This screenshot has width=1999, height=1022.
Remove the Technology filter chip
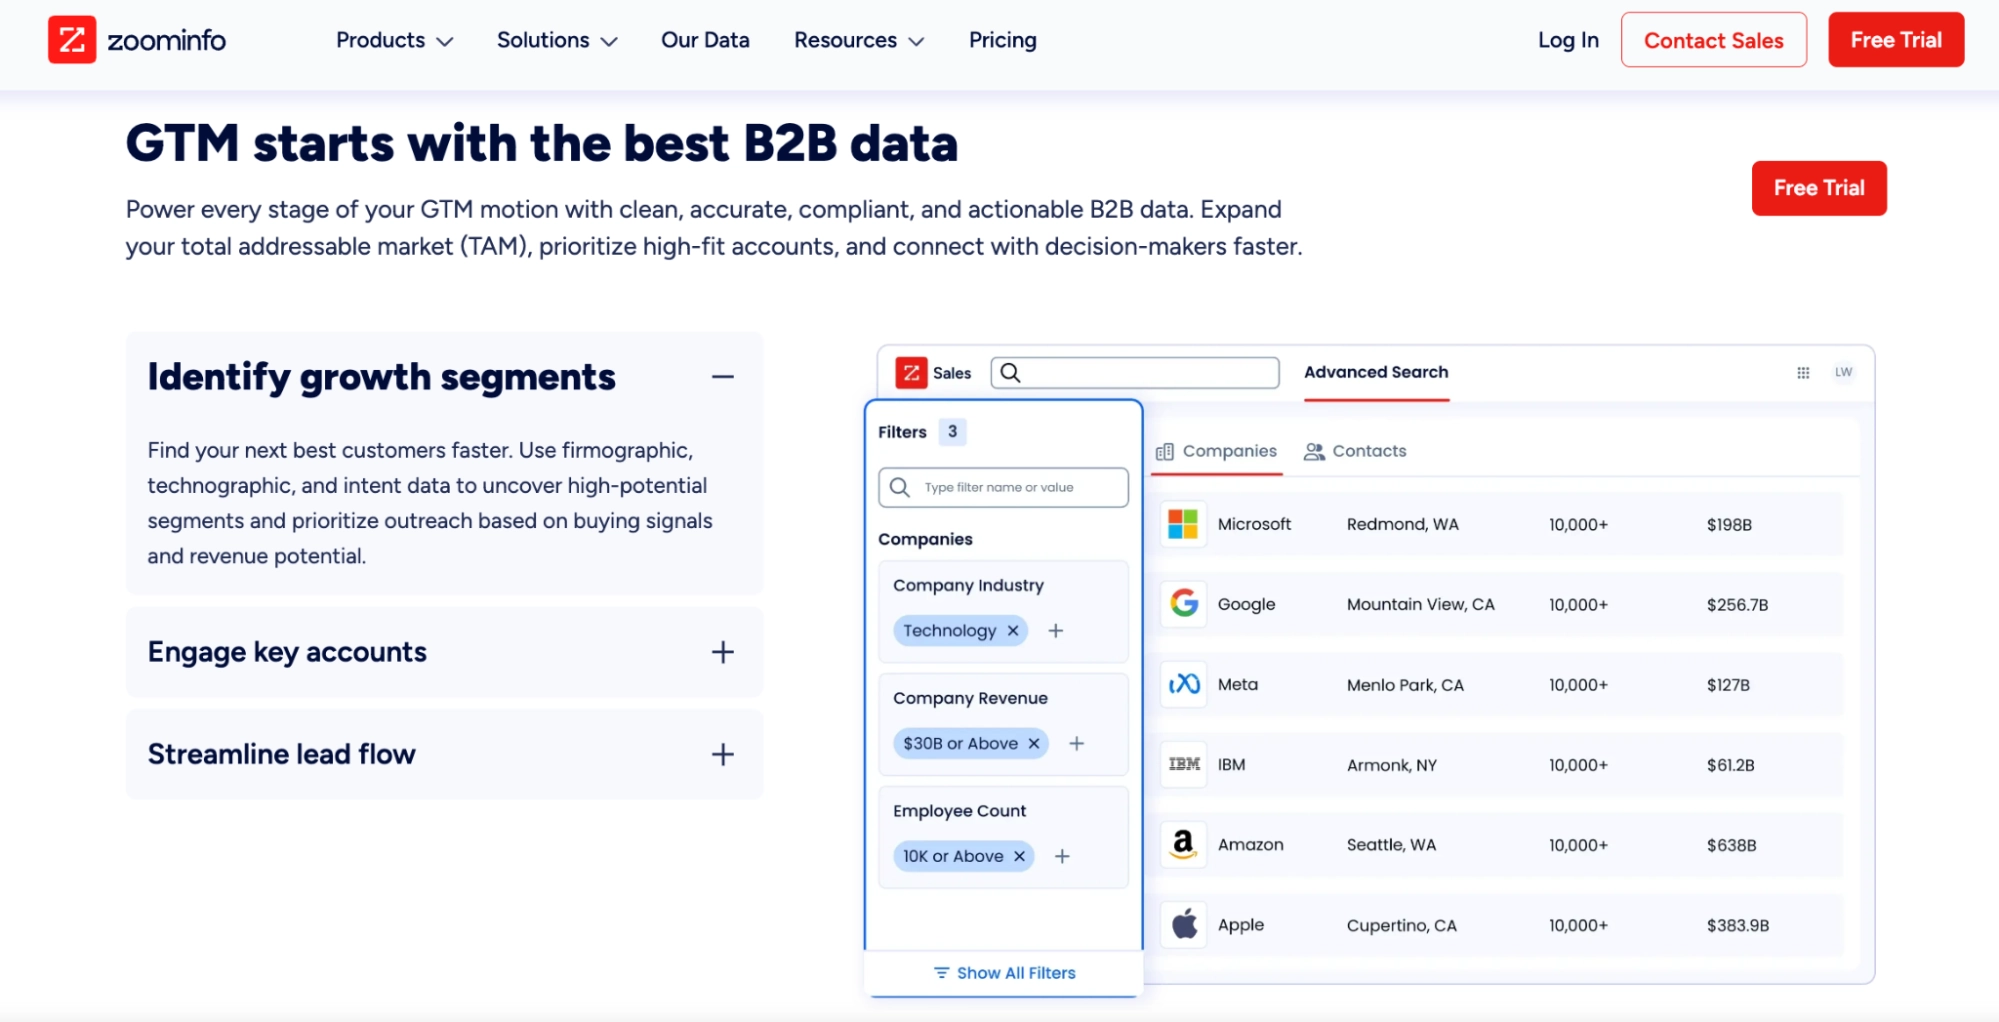point(1013,631)
